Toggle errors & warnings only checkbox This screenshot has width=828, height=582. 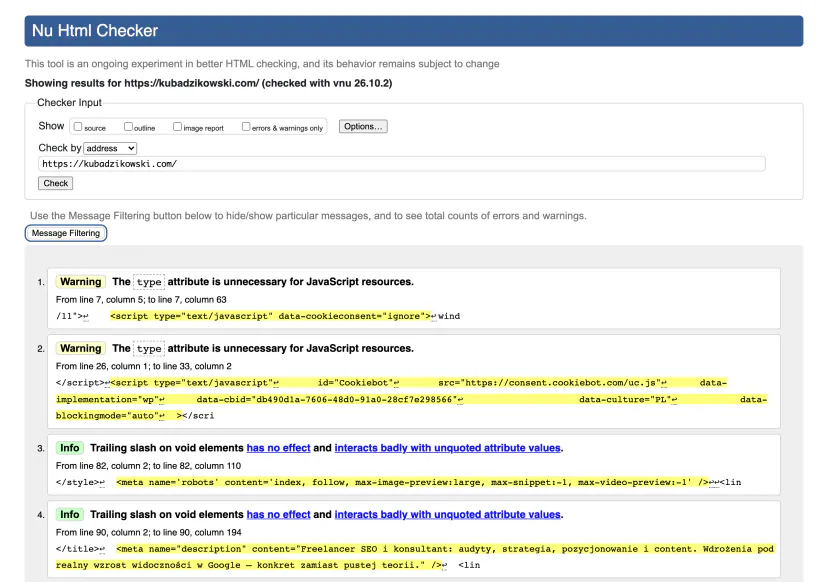pos(246,127)
